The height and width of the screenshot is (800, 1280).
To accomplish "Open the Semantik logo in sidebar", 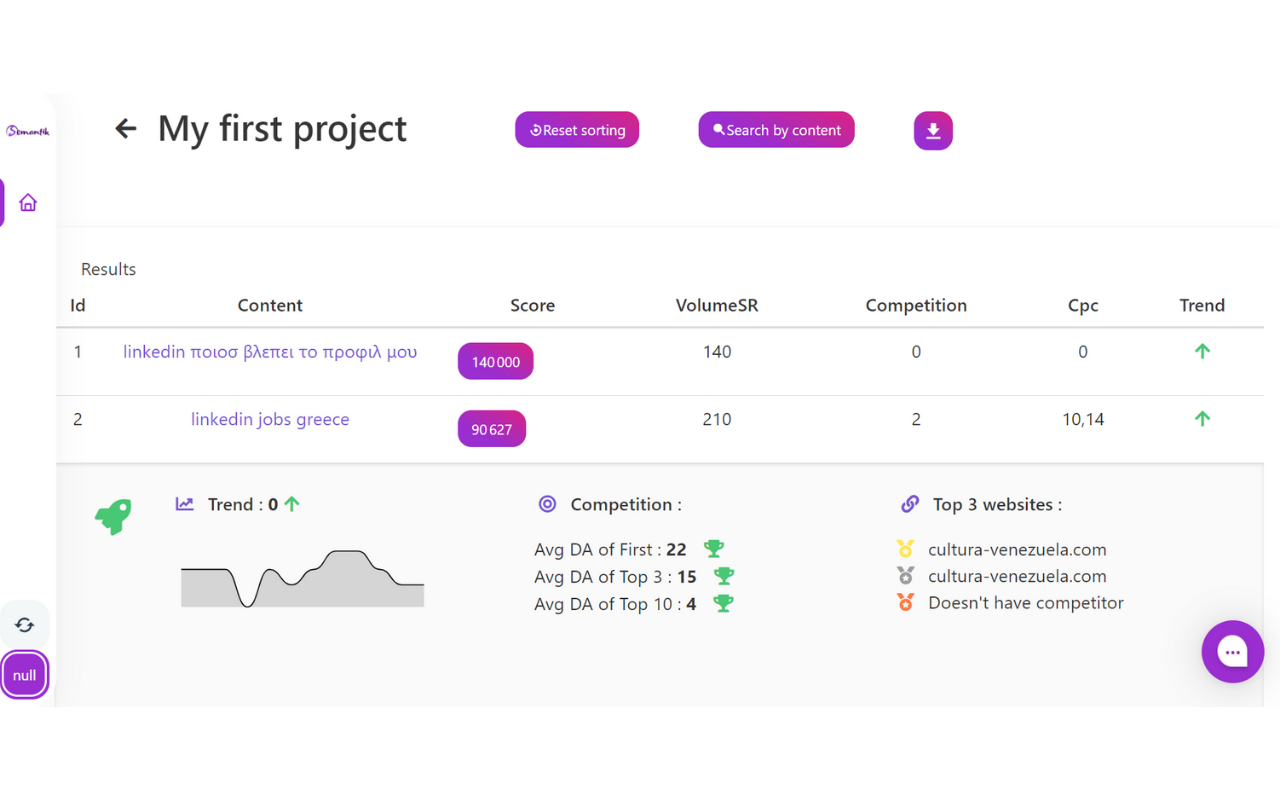I will click(x=27, y=131).
